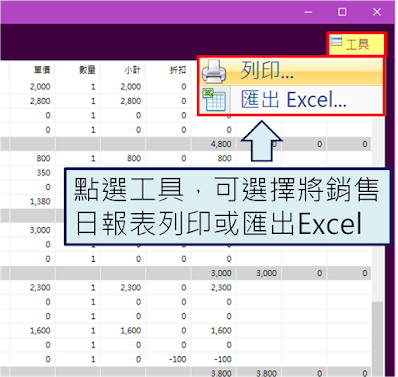
Task: Click the vertical scrollbar thumb
Action: click(377, 338)
